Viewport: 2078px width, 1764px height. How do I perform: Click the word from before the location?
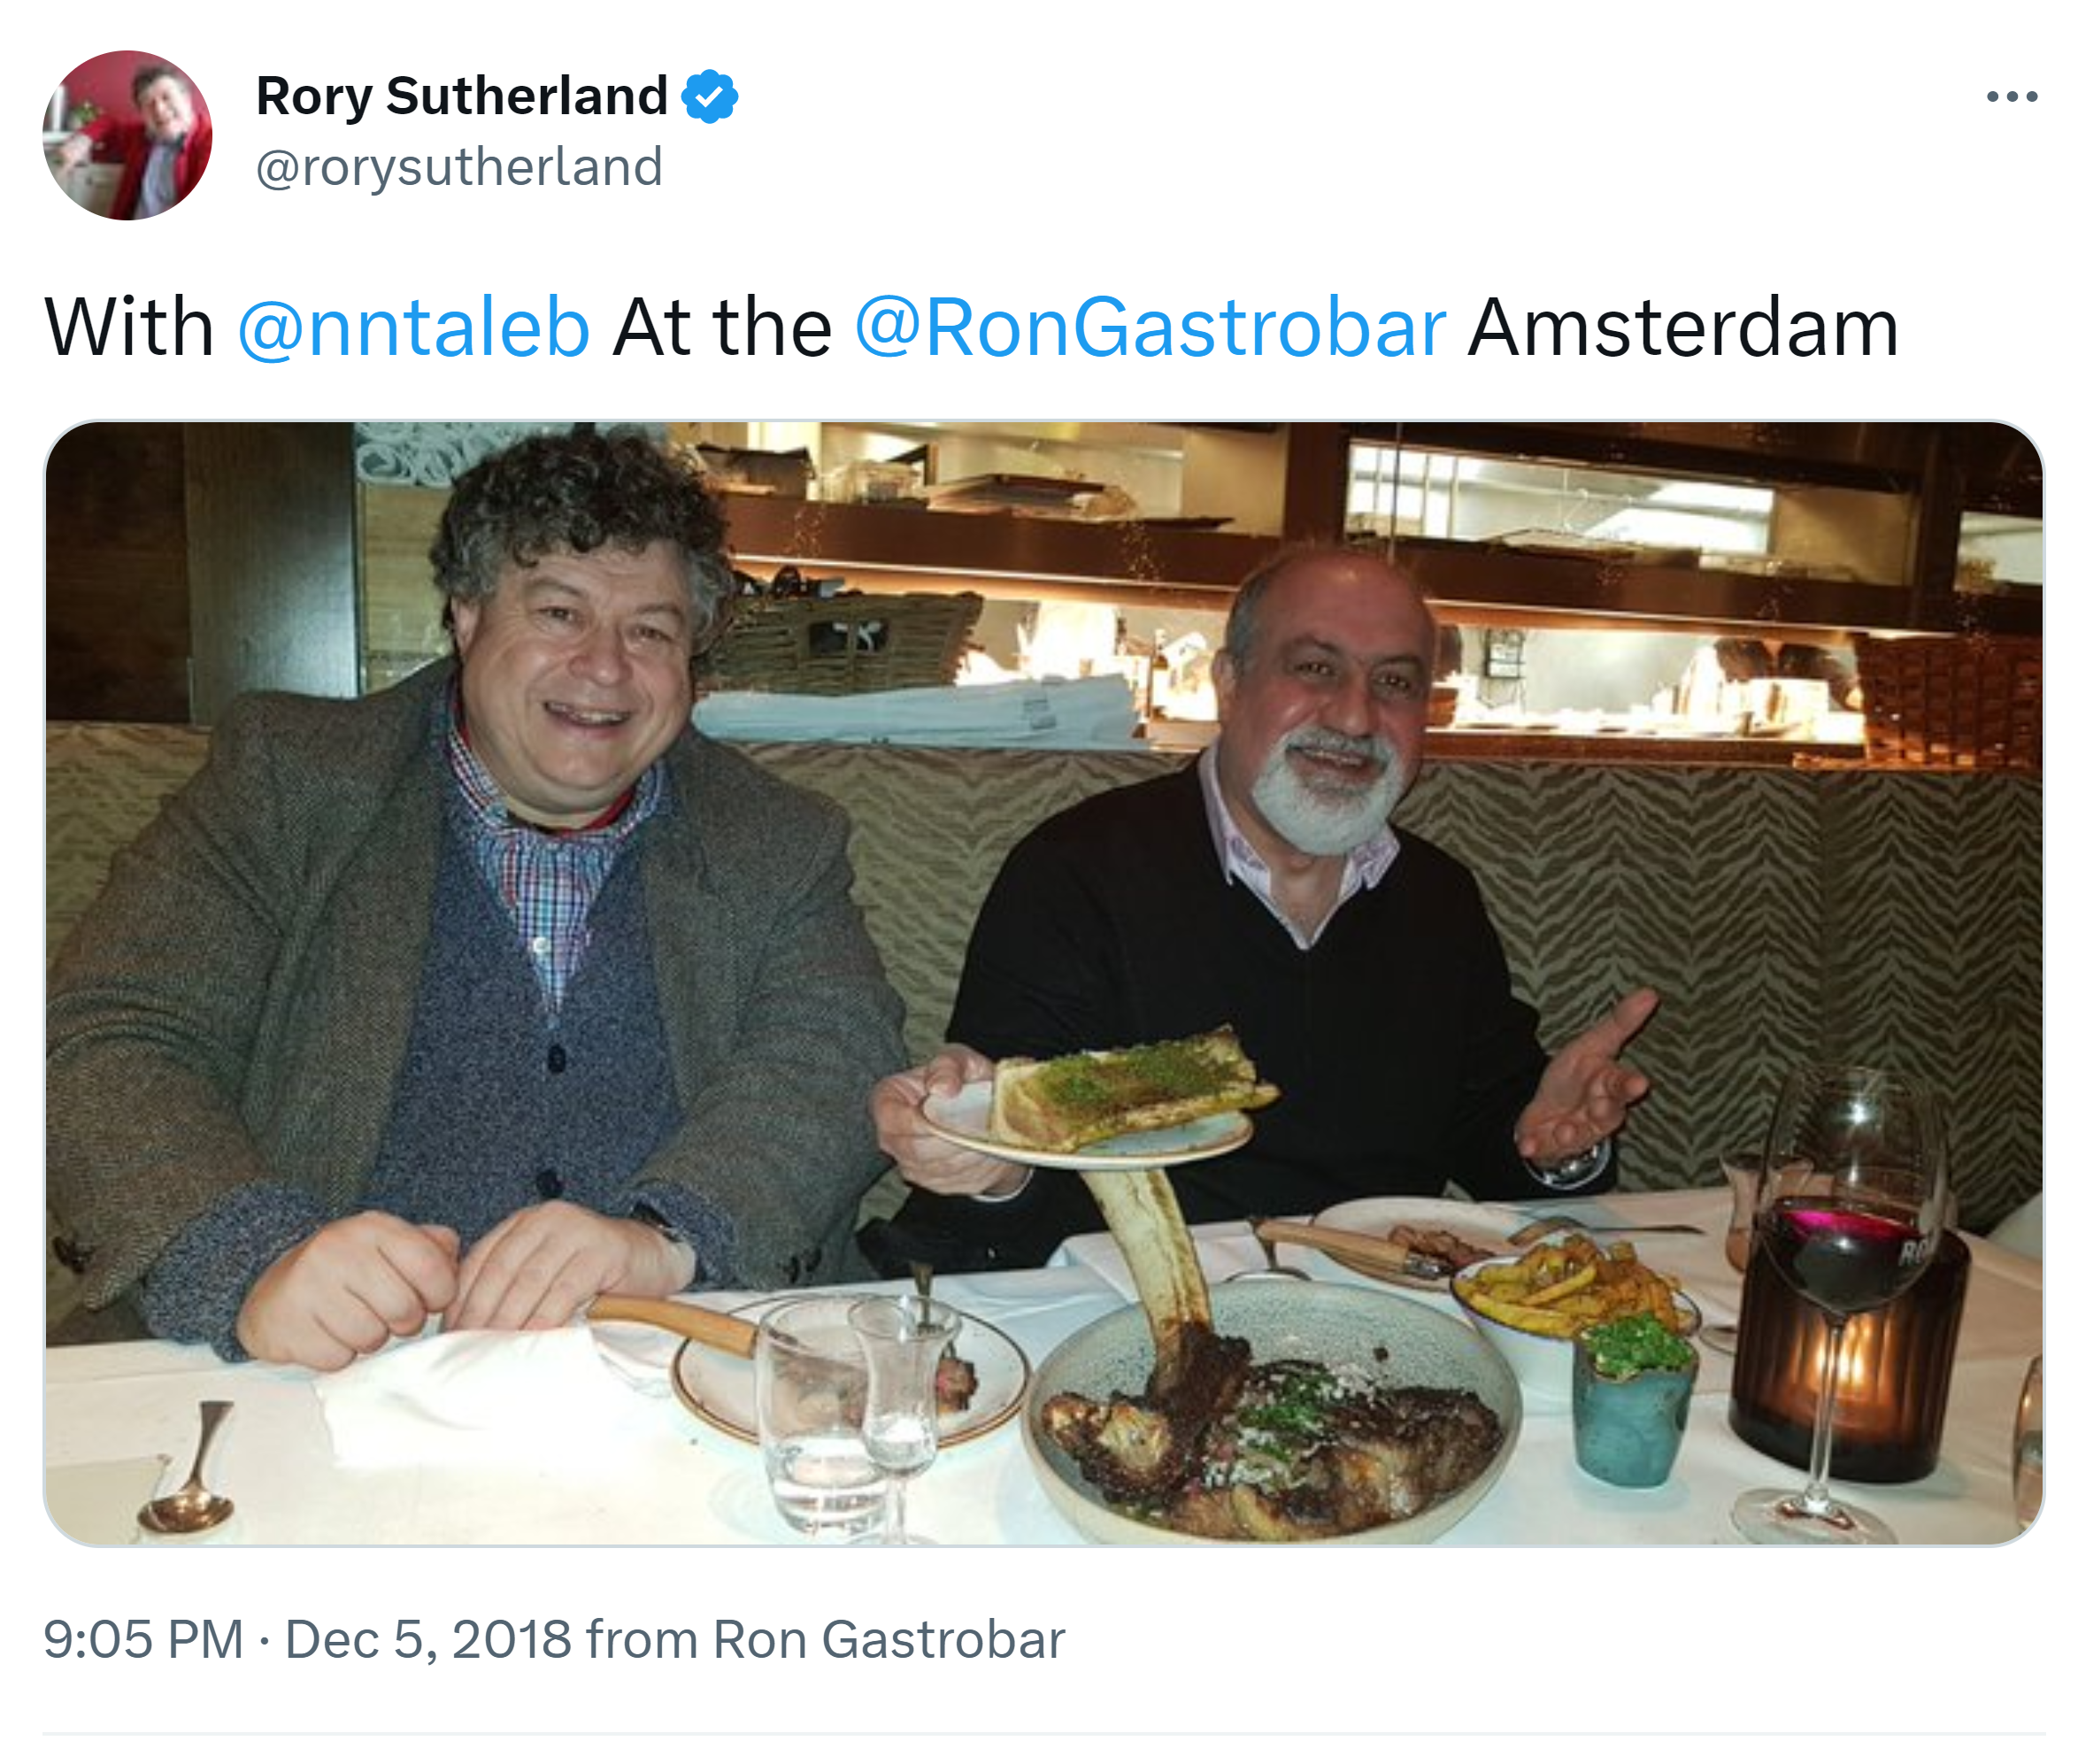[x=640, y=1640]
